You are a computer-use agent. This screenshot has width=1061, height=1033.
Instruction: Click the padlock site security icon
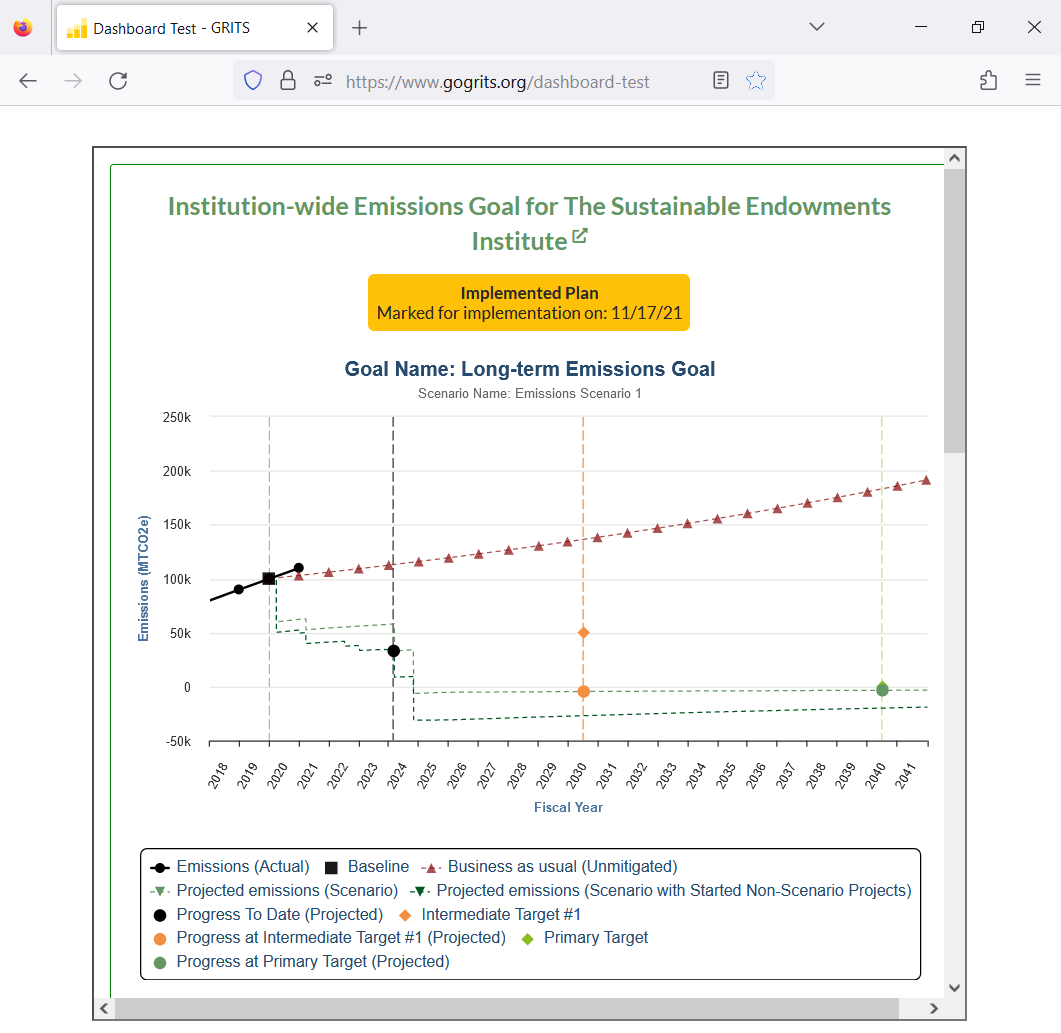point(288,81)
